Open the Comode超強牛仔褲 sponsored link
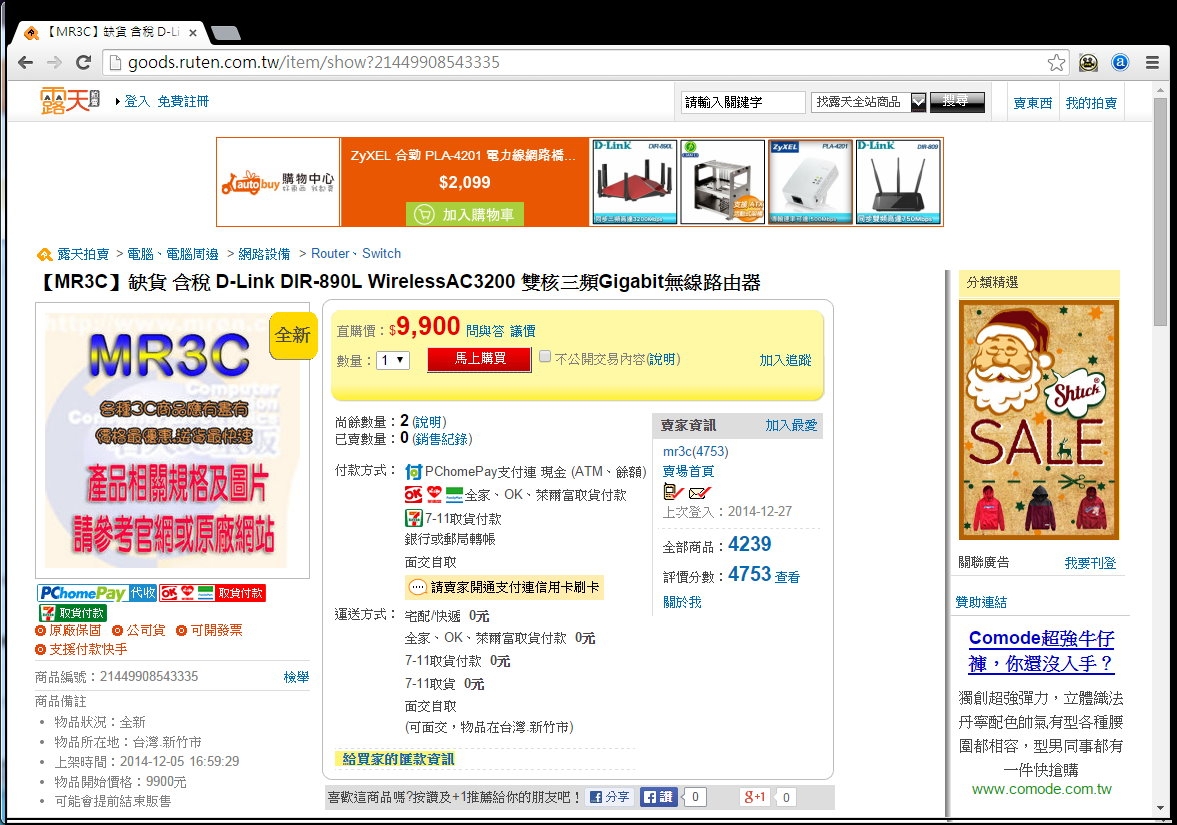 (x=1041, y=651)
